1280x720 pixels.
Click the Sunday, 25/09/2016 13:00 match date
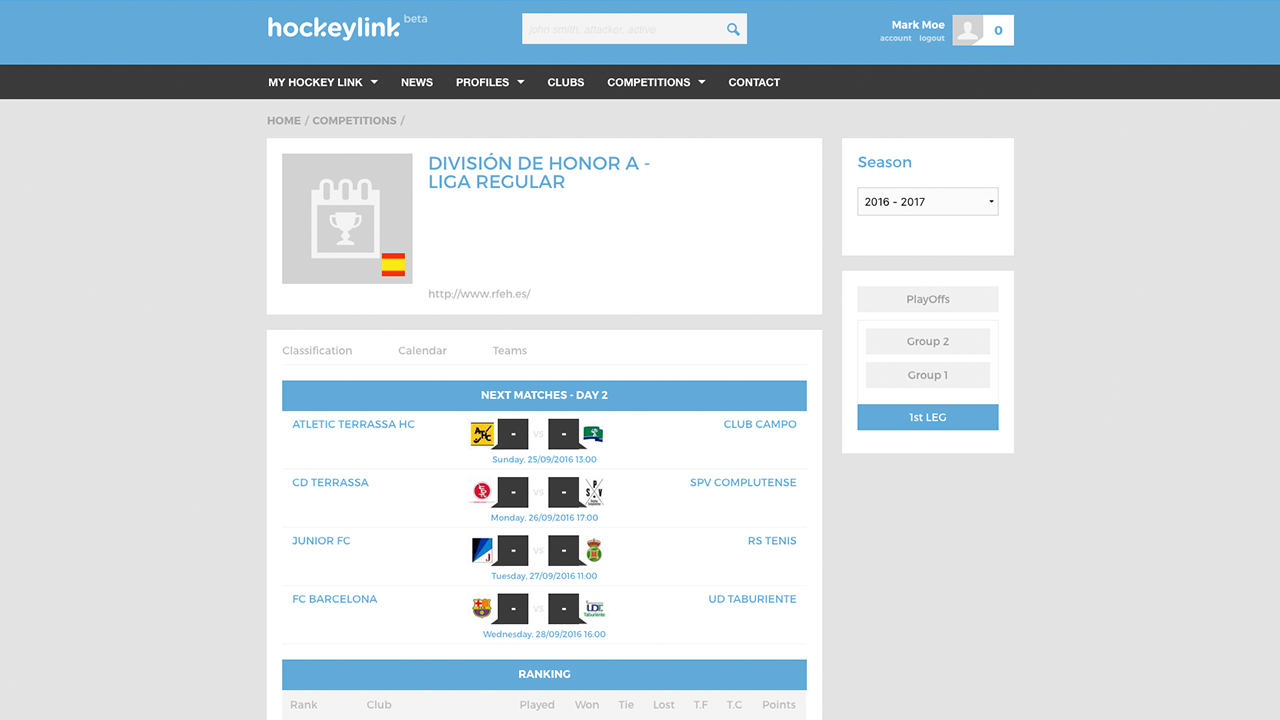pyautogui.click(x=544, y=460)
